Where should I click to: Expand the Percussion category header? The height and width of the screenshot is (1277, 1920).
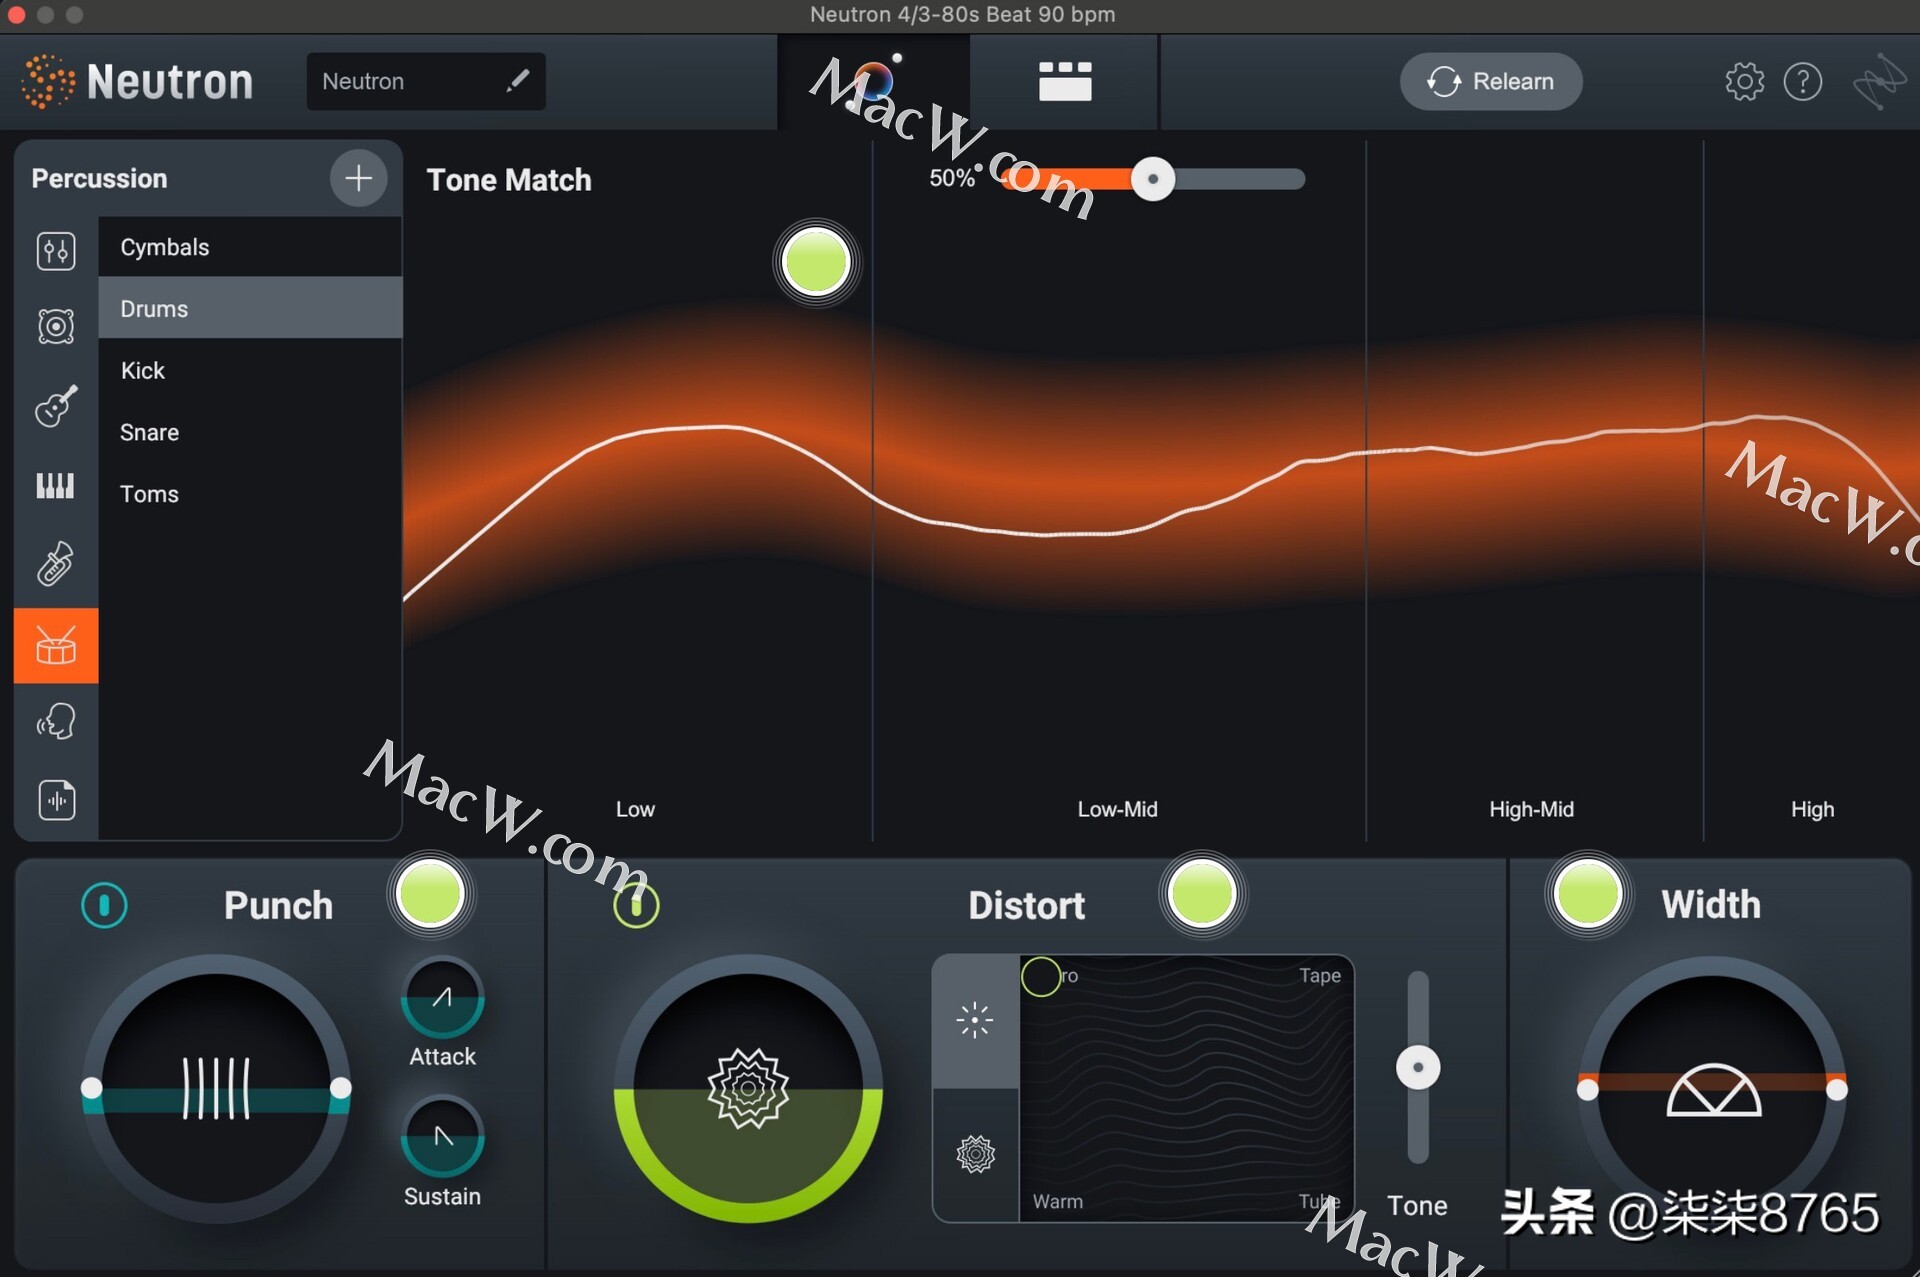(100, 178)
